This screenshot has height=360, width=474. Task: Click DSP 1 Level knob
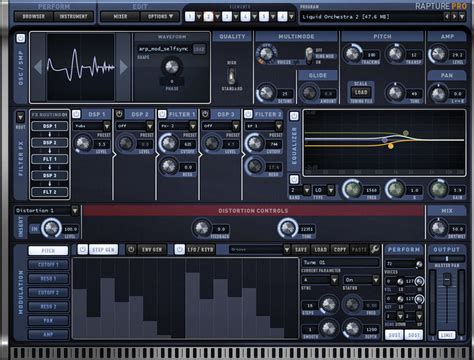83,143
